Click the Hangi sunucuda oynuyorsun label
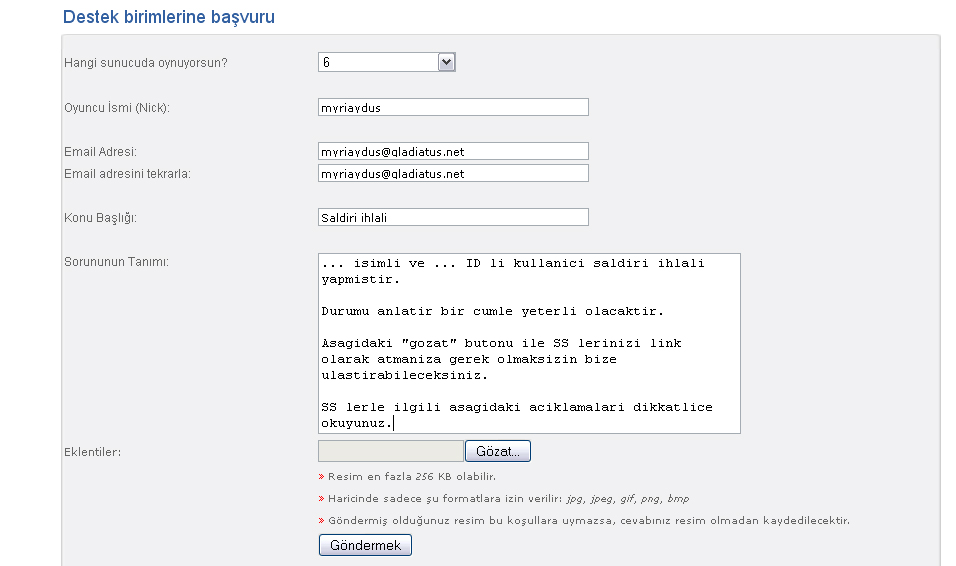 click(x=146, y=63)
